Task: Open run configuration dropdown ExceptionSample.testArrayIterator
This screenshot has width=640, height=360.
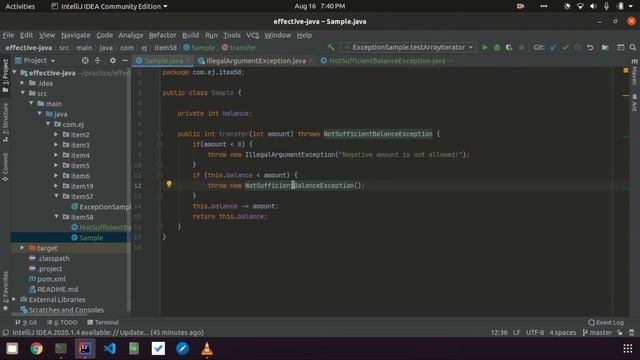Action: pyautogui.click(x=408, y=47)
